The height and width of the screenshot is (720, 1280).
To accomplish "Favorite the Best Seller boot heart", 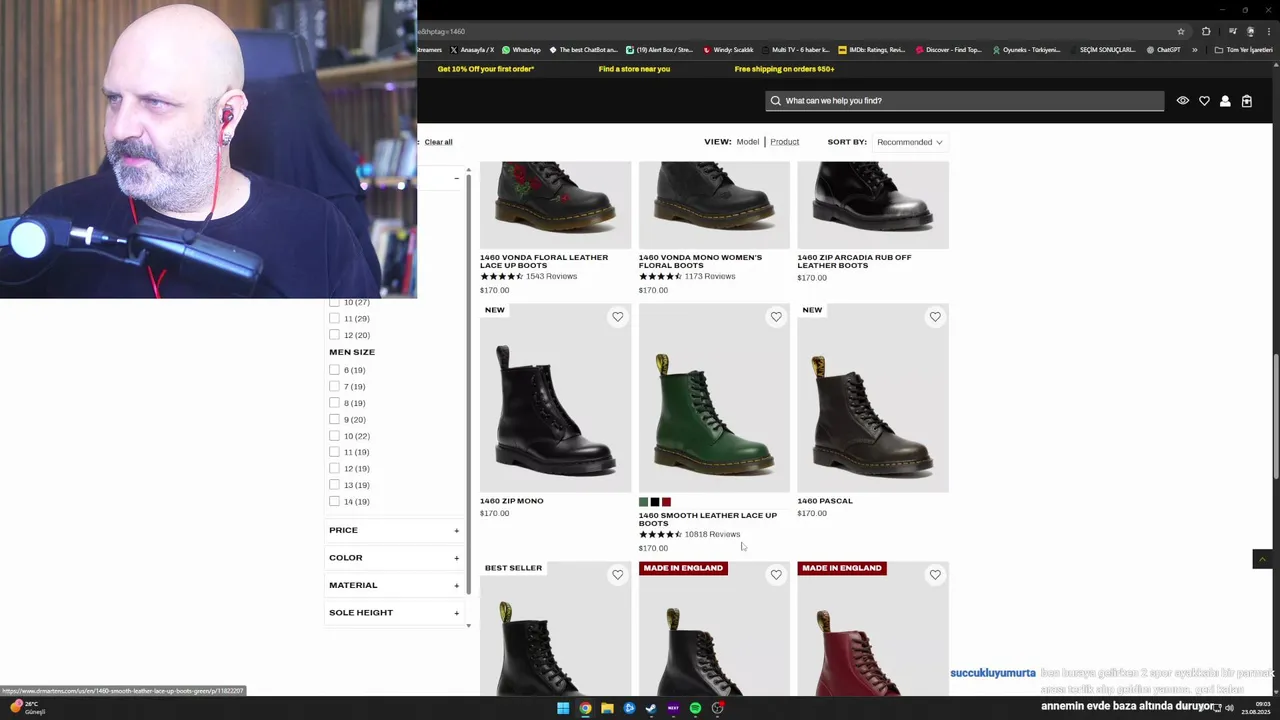I will tap(617, 575).
